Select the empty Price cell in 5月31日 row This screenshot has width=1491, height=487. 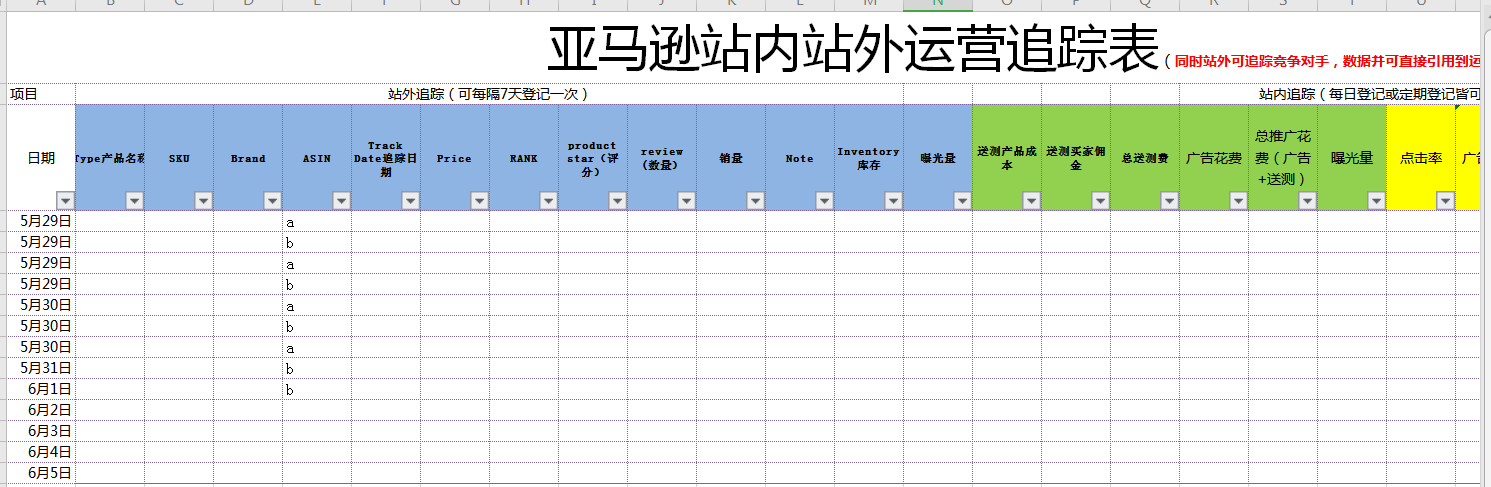455,368
